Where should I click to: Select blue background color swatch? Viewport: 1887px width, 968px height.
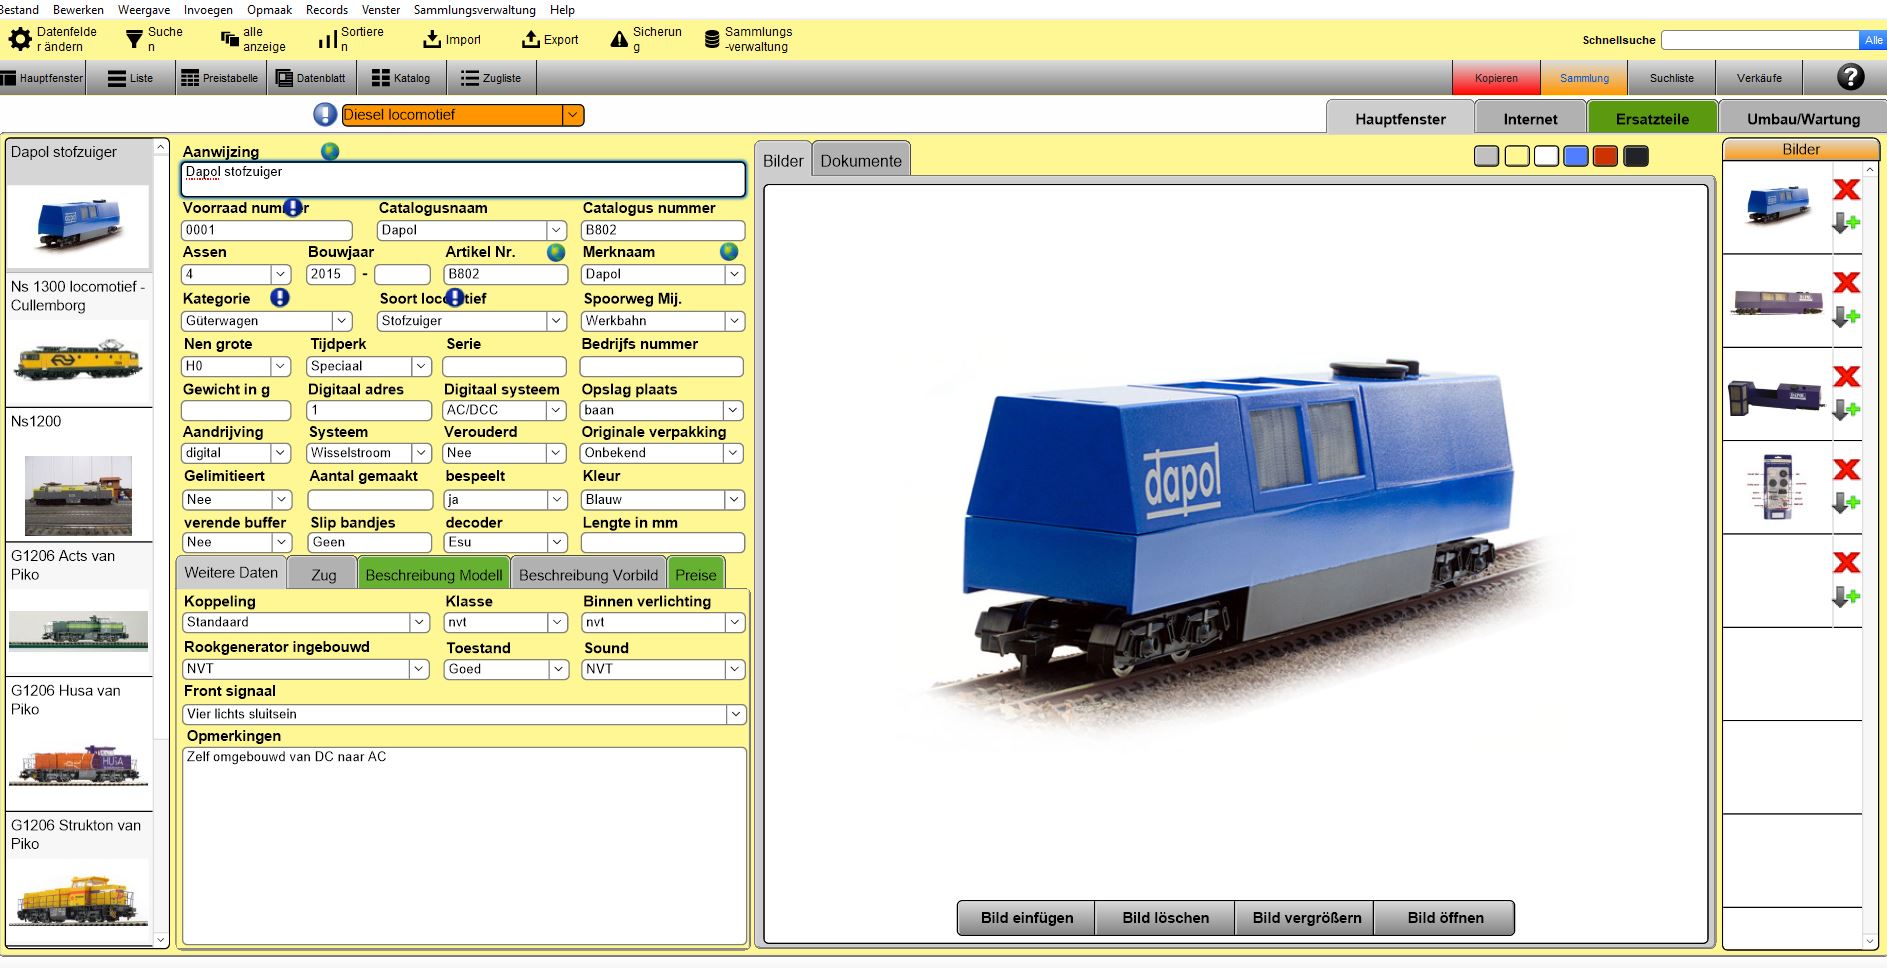click(x=1576, y=156)
